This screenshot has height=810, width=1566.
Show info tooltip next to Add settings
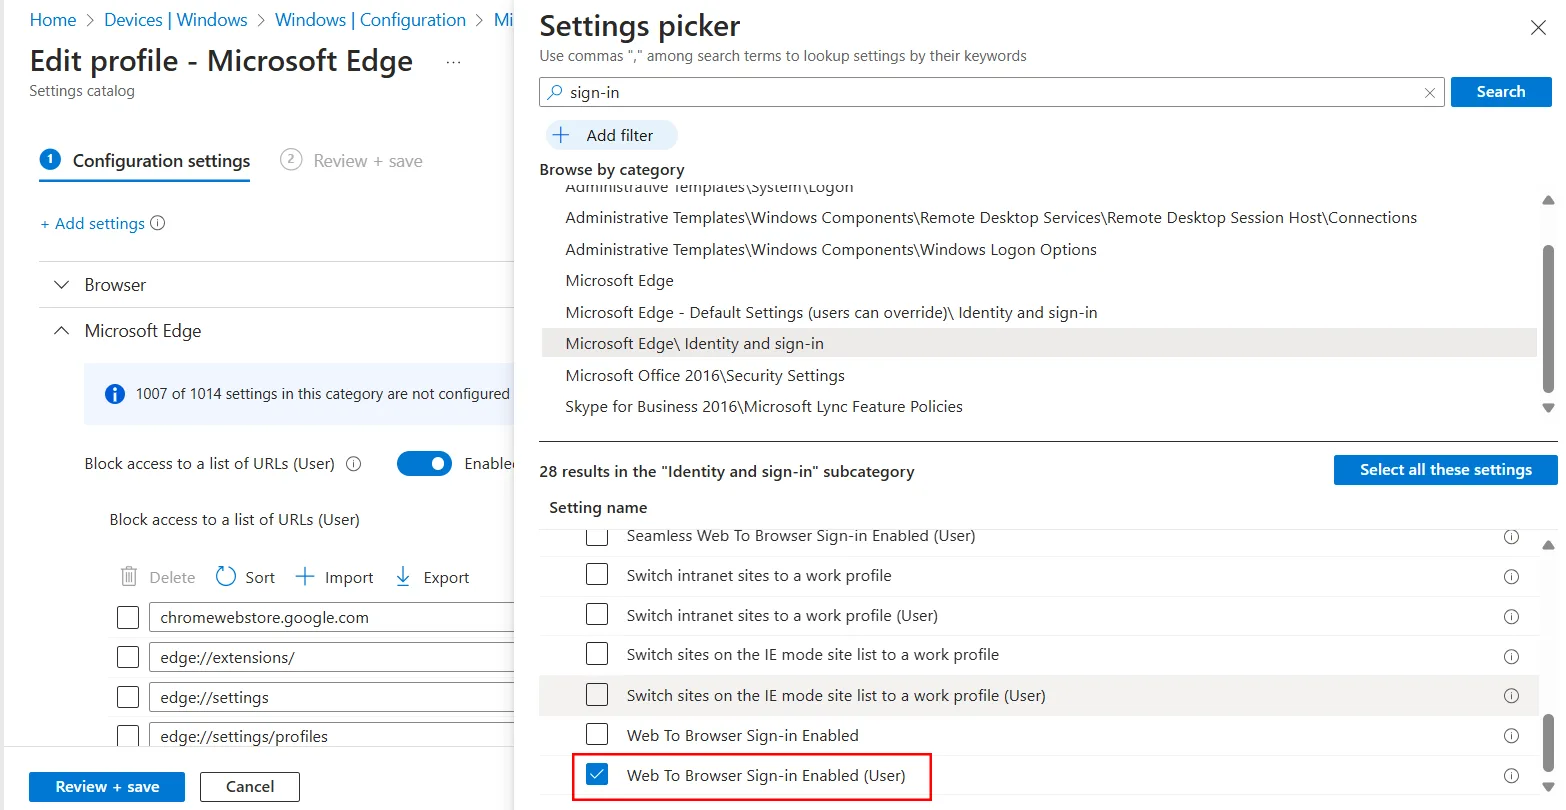157,223
